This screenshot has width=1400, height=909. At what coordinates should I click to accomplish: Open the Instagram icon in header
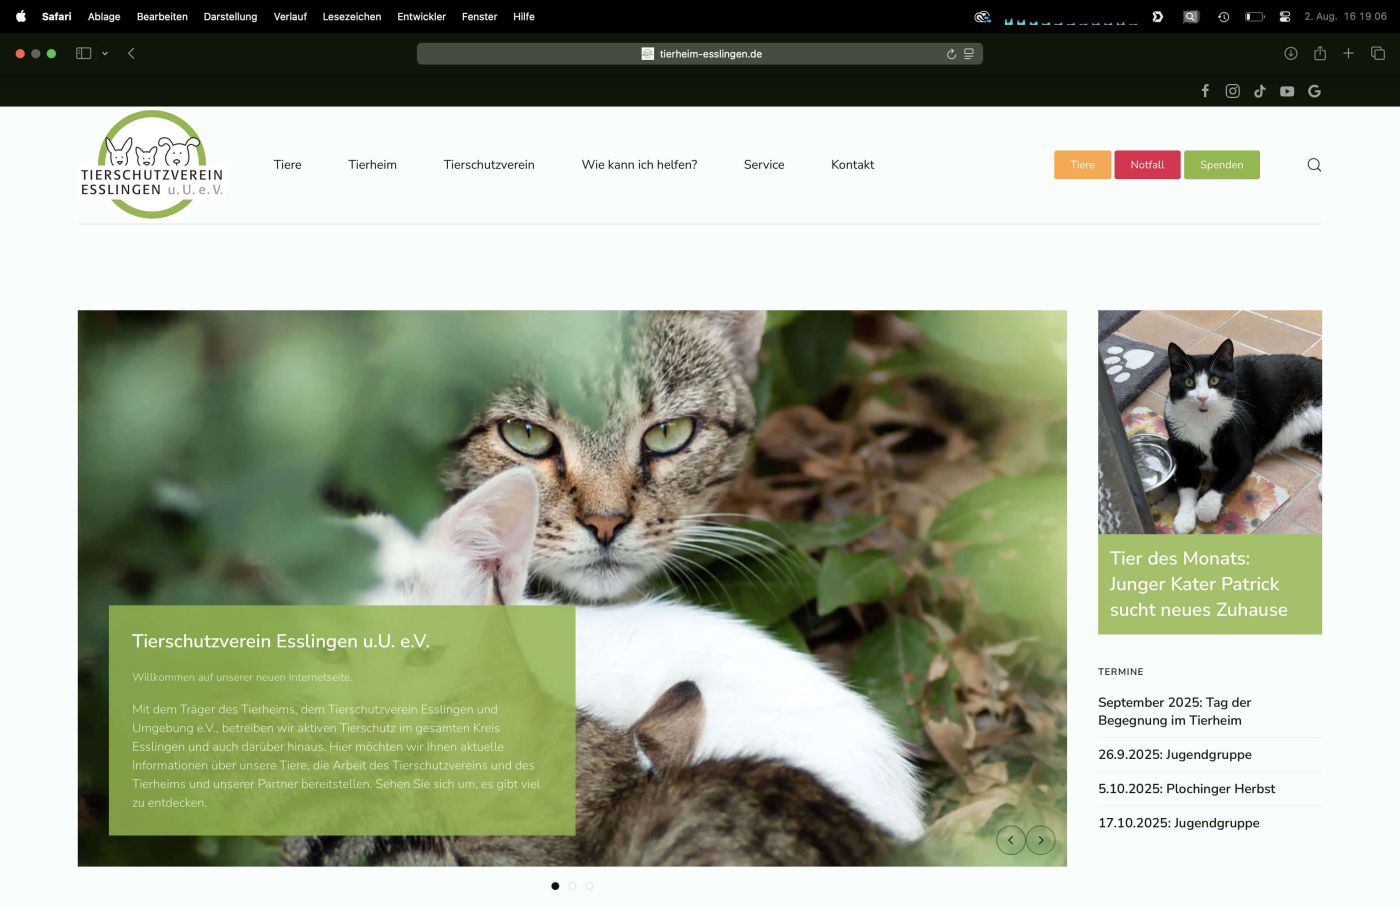coord(1232,91)
